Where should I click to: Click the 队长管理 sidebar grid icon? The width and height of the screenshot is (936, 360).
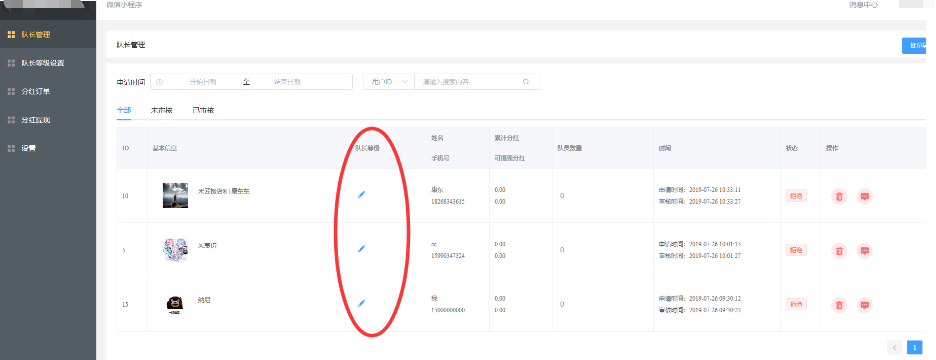[x=11, y=35]
